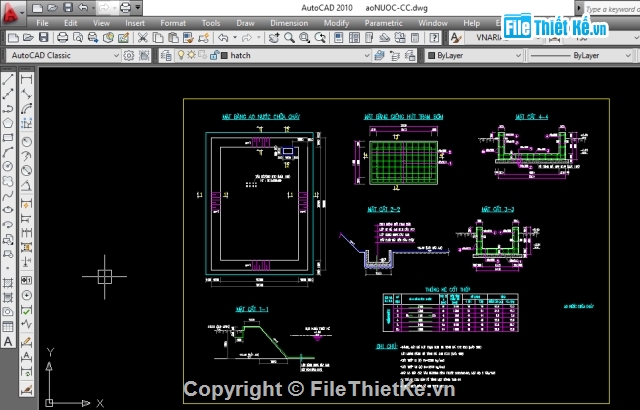Select the Diameter dimension tool
Screen dimensions: 640x410
click(27, 170)
